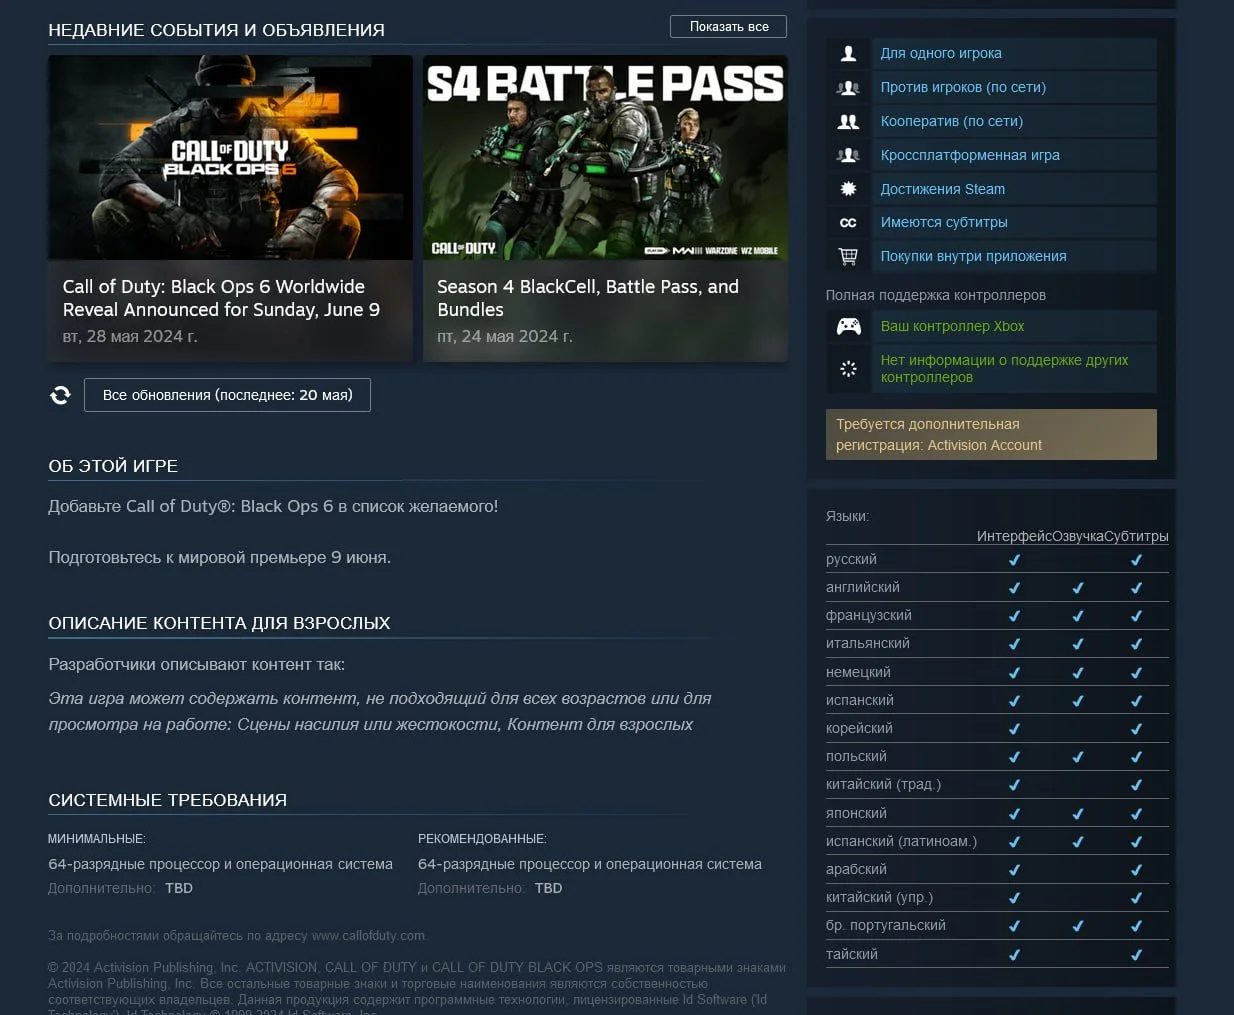Click the 'Озвучка' column header
This screenshot has width=1234, height=1015.
1078,537
